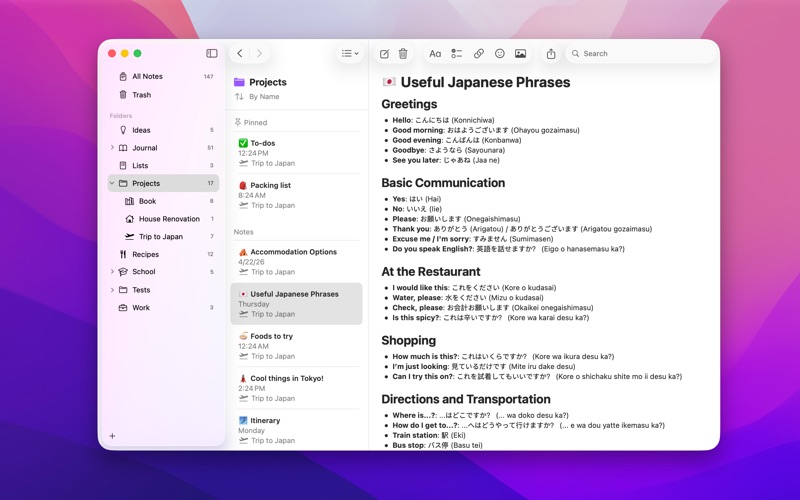Viewport: 800px width, 500px height.
Task: Select the Projects folder
Action: click(x=163, y=183)
